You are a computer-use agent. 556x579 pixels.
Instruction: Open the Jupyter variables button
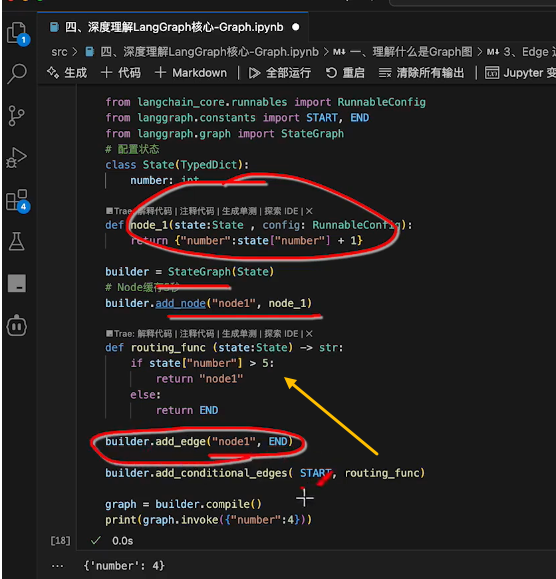pyautogui.click(x=521, y=73)
